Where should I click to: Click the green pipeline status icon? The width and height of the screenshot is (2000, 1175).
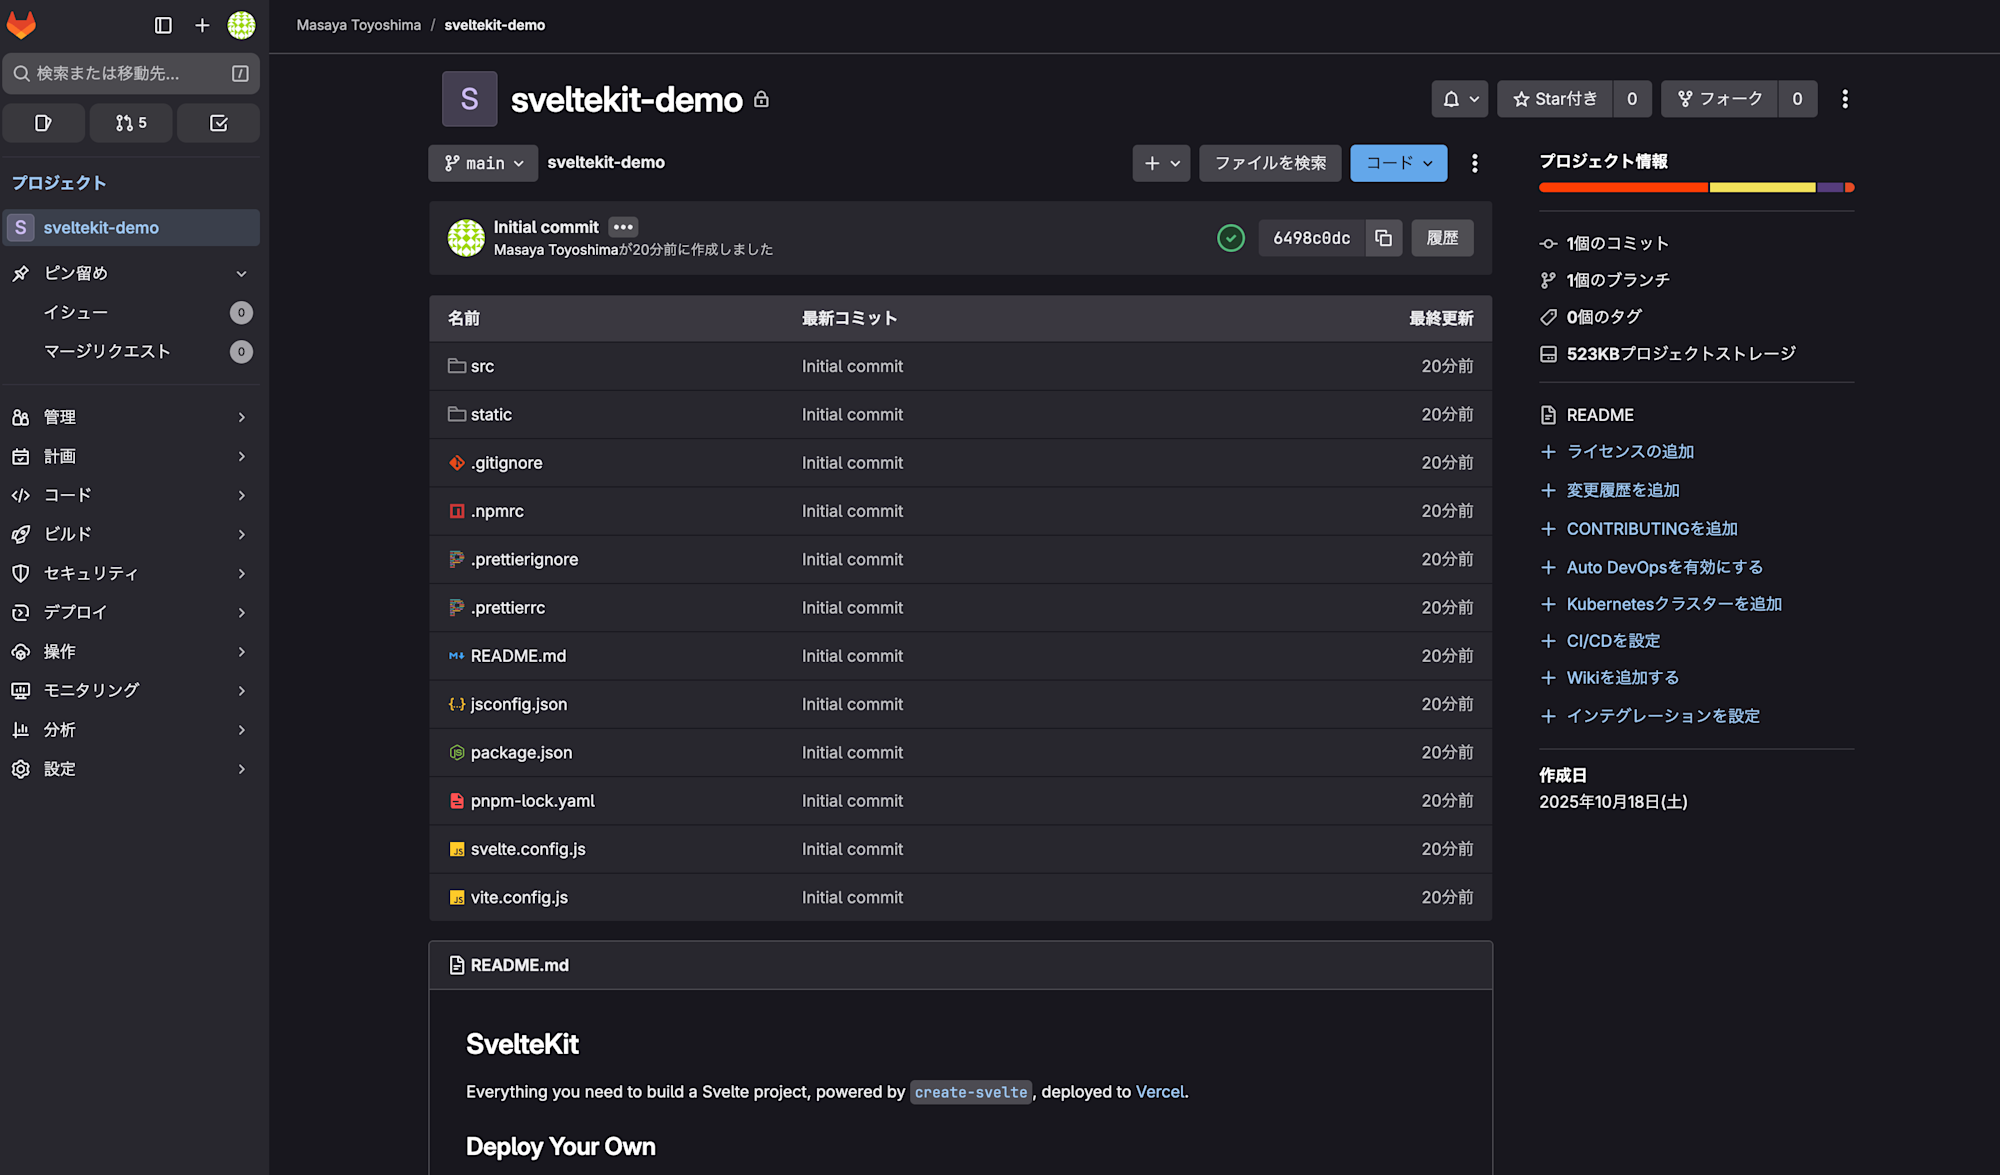(1231, 238)
